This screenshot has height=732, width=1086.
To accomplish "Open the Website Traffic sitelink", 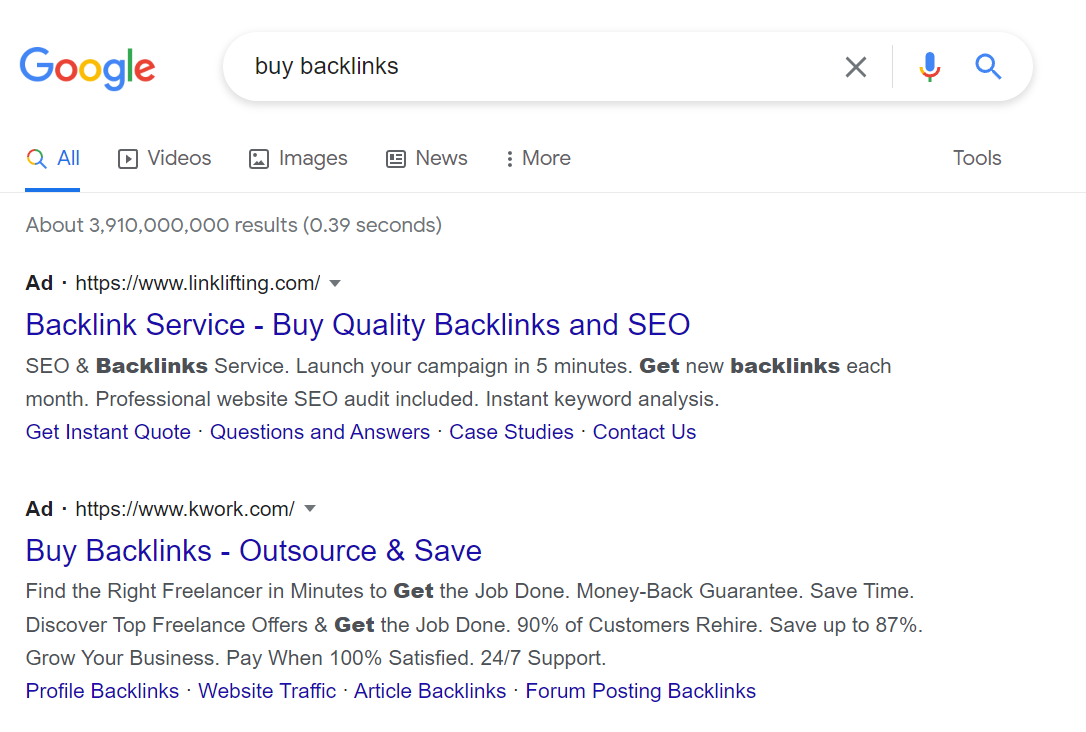I will point(266,690).
